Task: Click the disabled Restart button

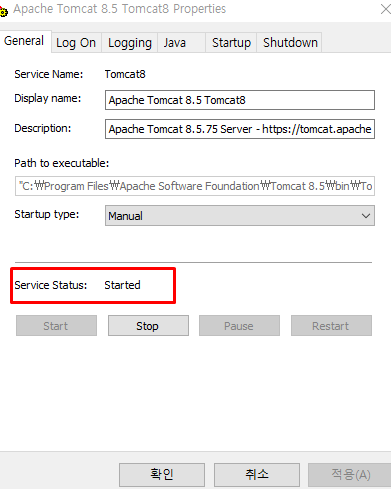Action: point(331,326)
